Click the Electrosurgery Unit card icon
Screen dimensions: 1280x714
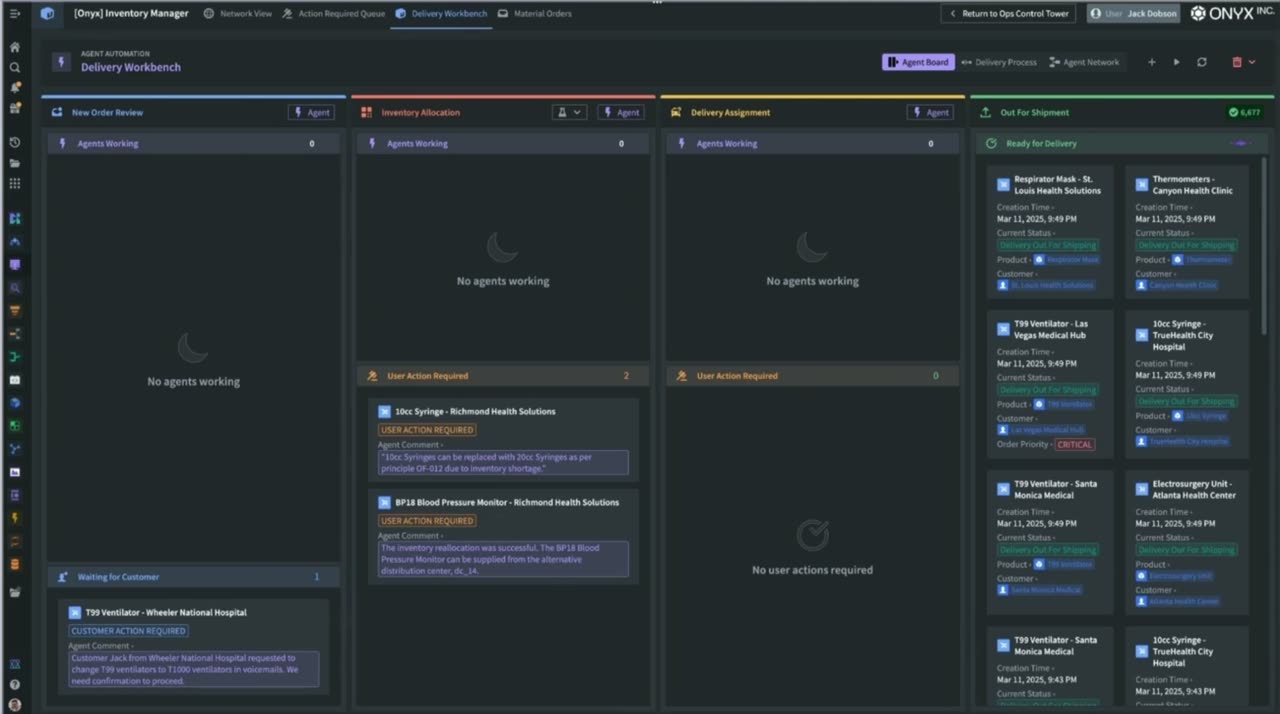tap(1141, 489)
